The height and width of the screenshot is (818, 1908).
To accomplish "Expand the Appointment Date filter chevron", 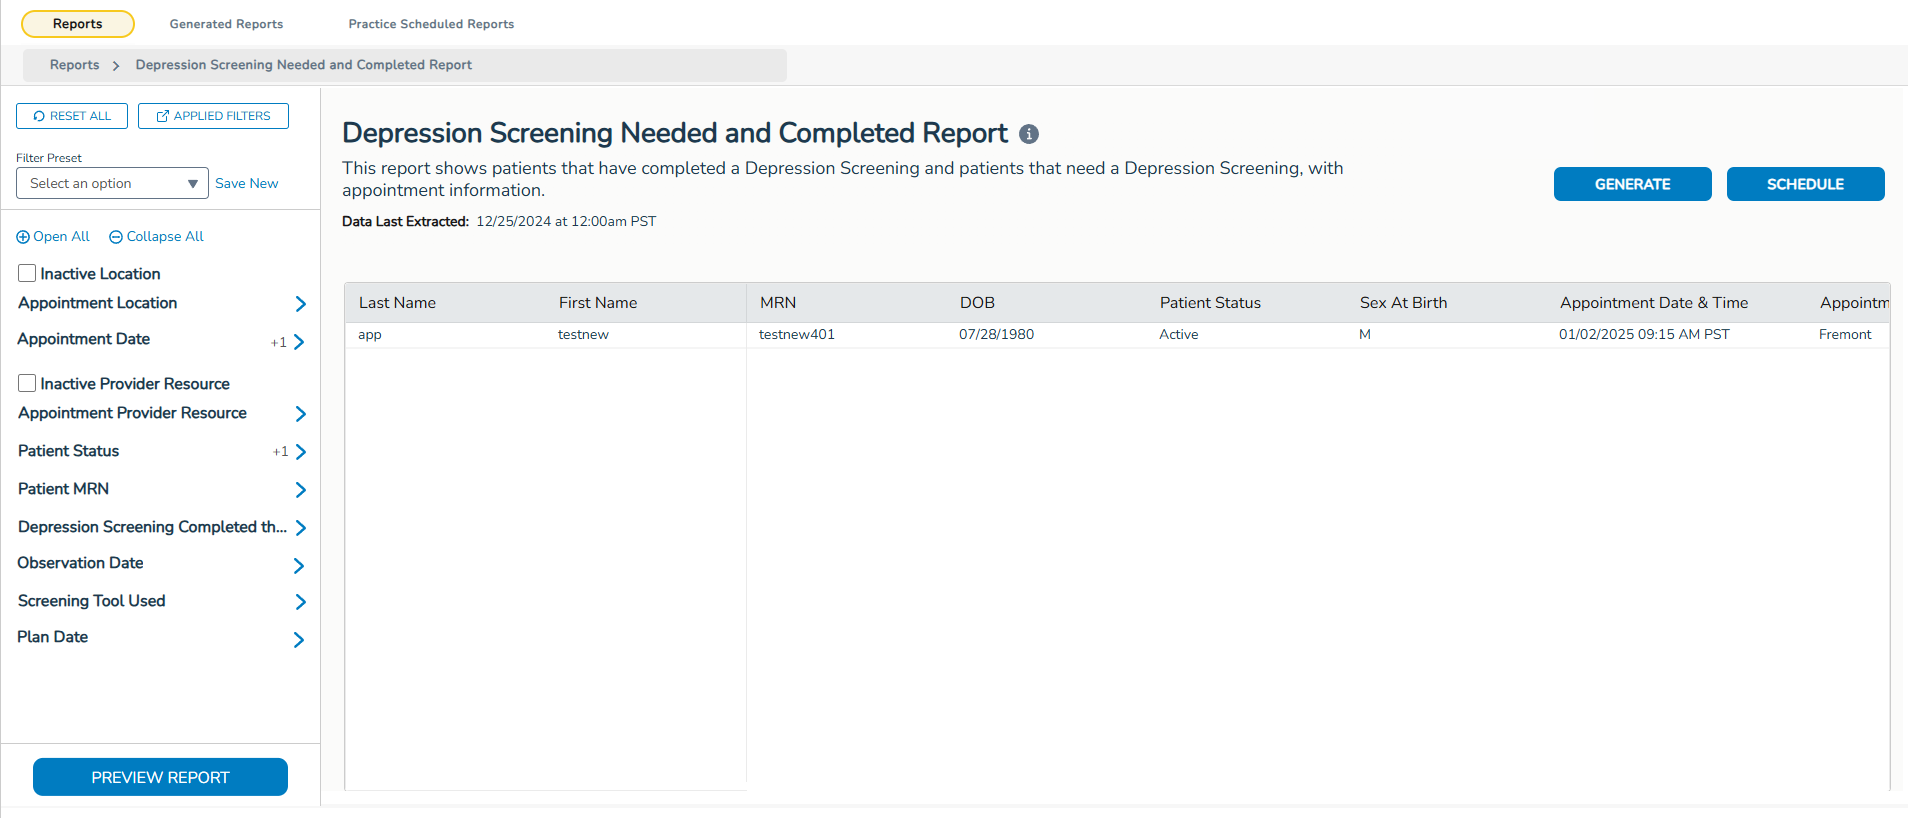I will (299, 342).
